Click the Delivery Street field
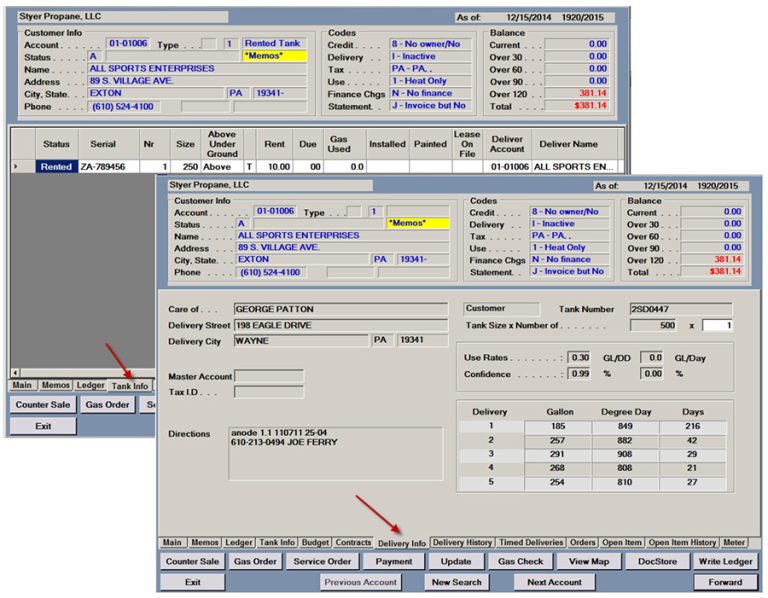Viewport: 768px width, 598px height. 341,325
